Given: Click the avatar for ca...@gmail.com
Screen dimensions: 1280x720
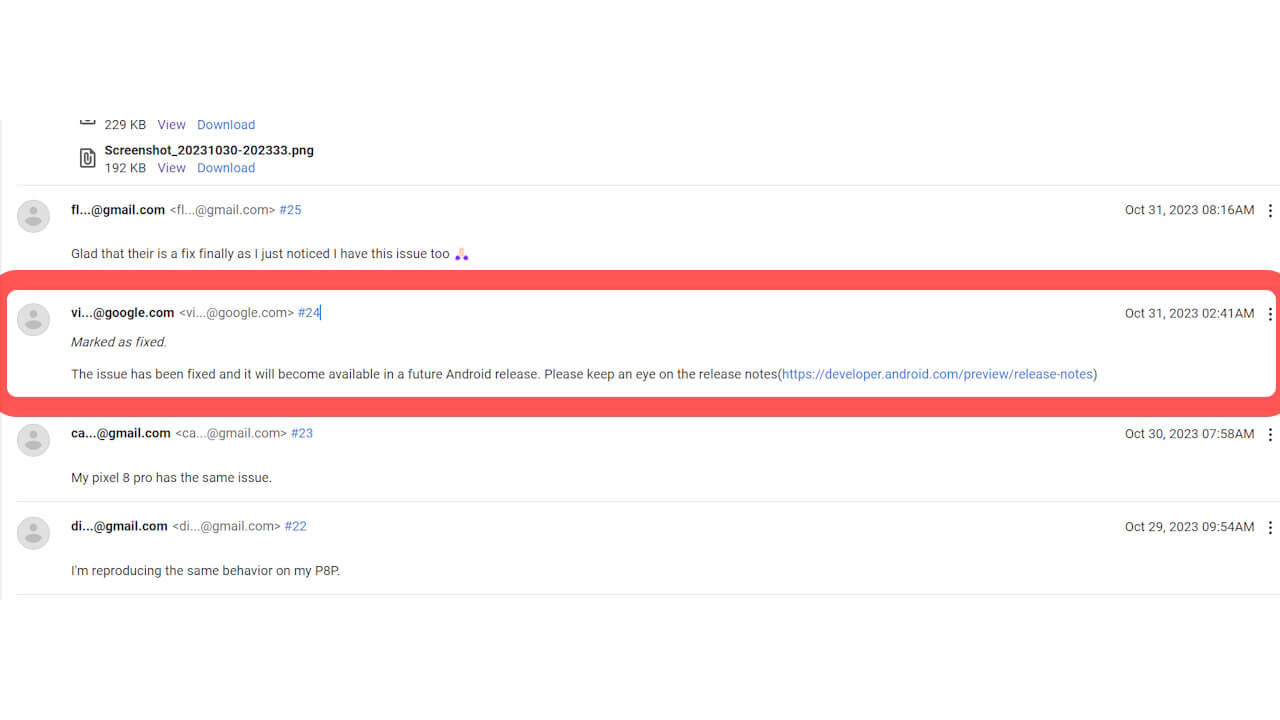Looking at the screenshot, I should click(33, 440).
